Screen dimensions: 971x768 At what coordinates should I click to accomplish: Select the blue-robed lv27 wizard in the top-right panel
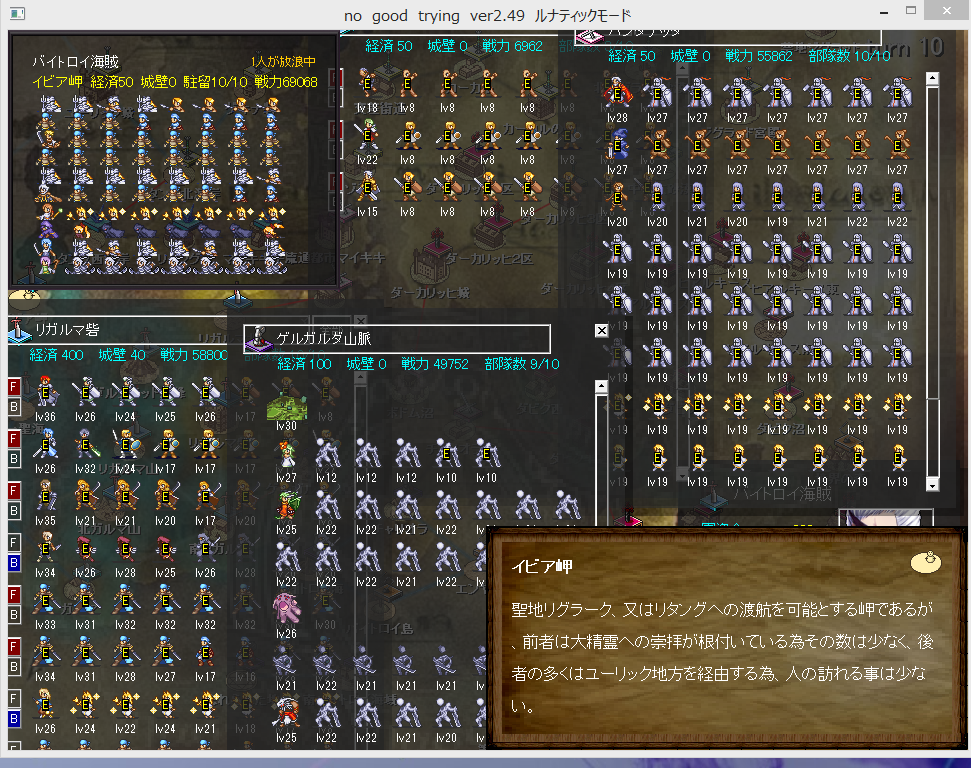(x=617, y=145)
